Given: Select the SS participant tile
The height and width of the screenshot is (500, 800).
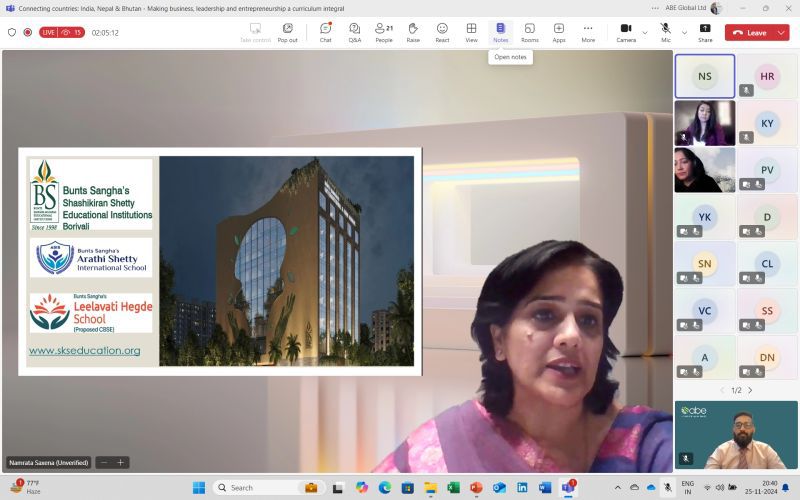Looking at the screenshot, I should [767, 311].
